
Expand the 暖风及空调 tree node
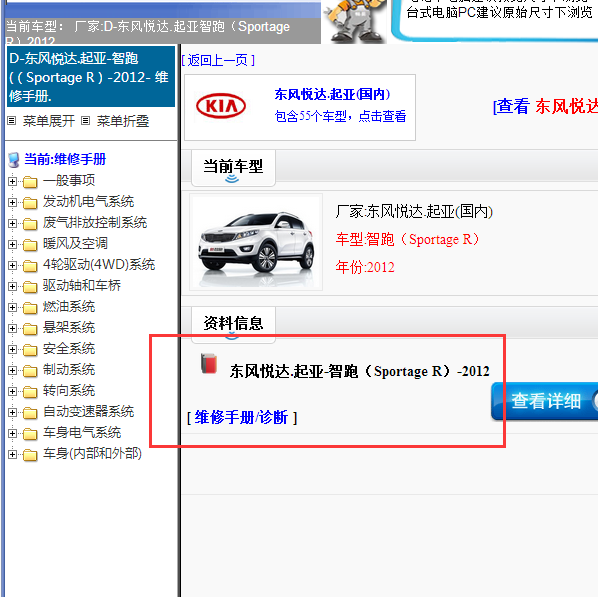[x=12, y=244]
